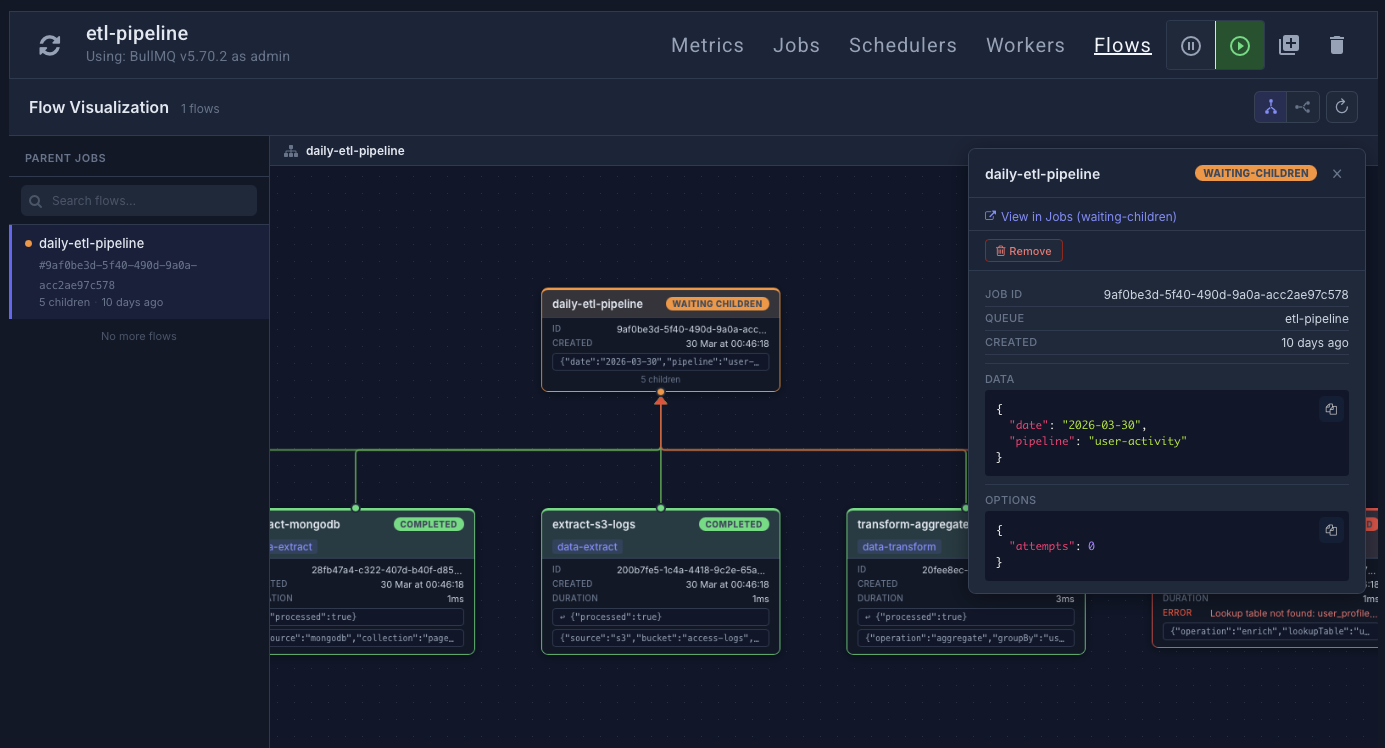Open the Metrics tab
Viewport: 1385px width, 748px height.
707,45
